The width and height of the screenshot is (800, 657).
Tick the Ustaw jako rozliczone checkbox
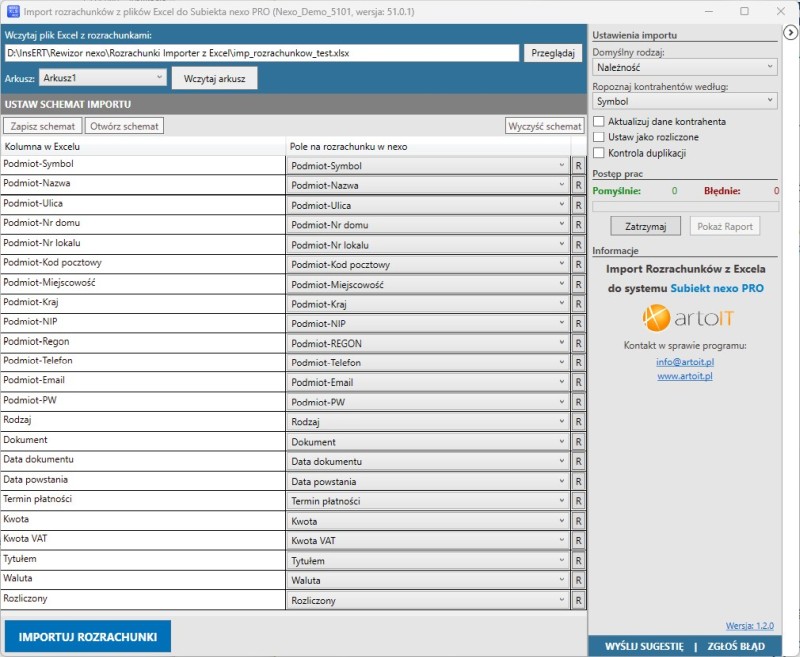pyautogui.click(x=599, y=137)
